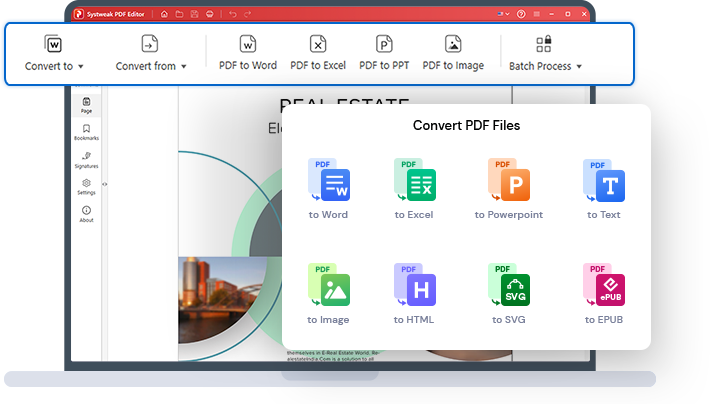Open the language flag dropdown

503,14
